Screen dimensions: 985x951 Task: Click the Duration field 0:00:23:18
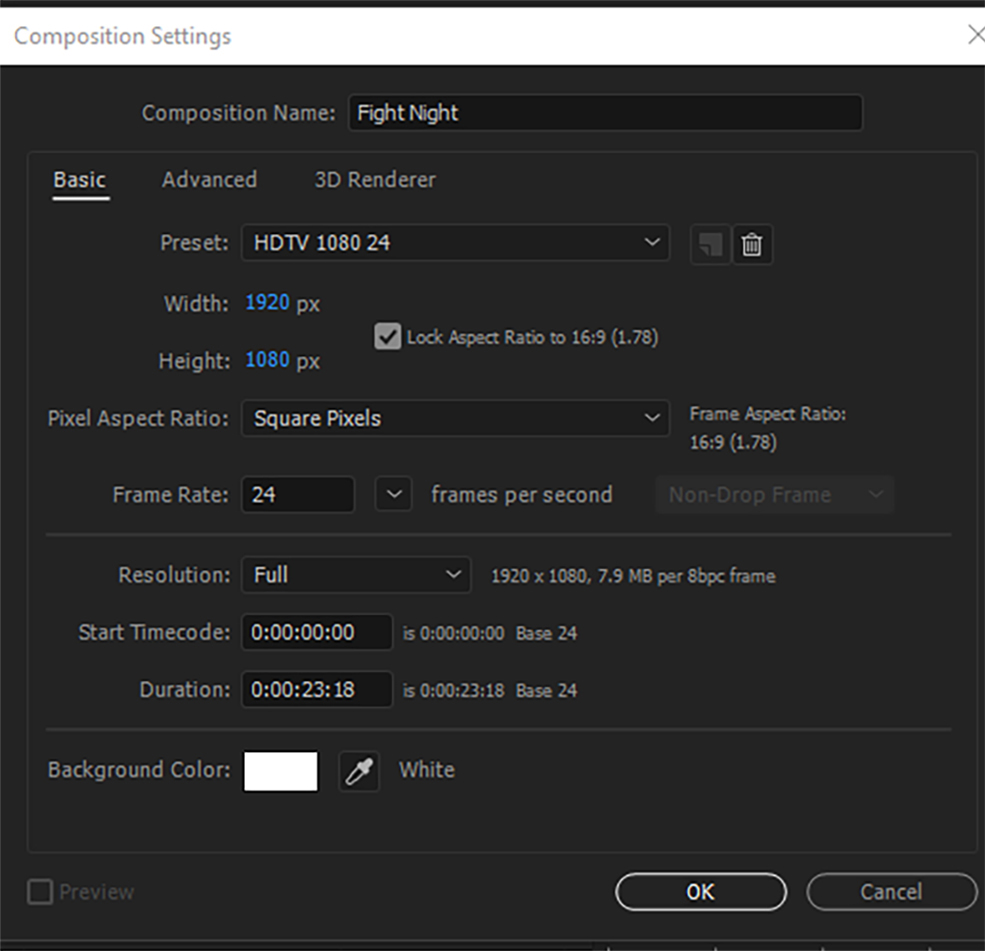point(317,689)
